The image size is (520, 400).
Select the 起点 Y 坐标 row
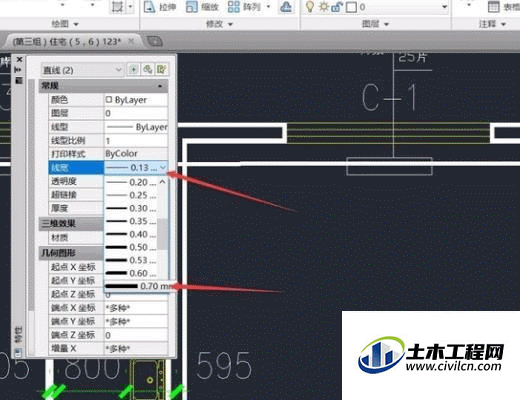coord(76,281)
